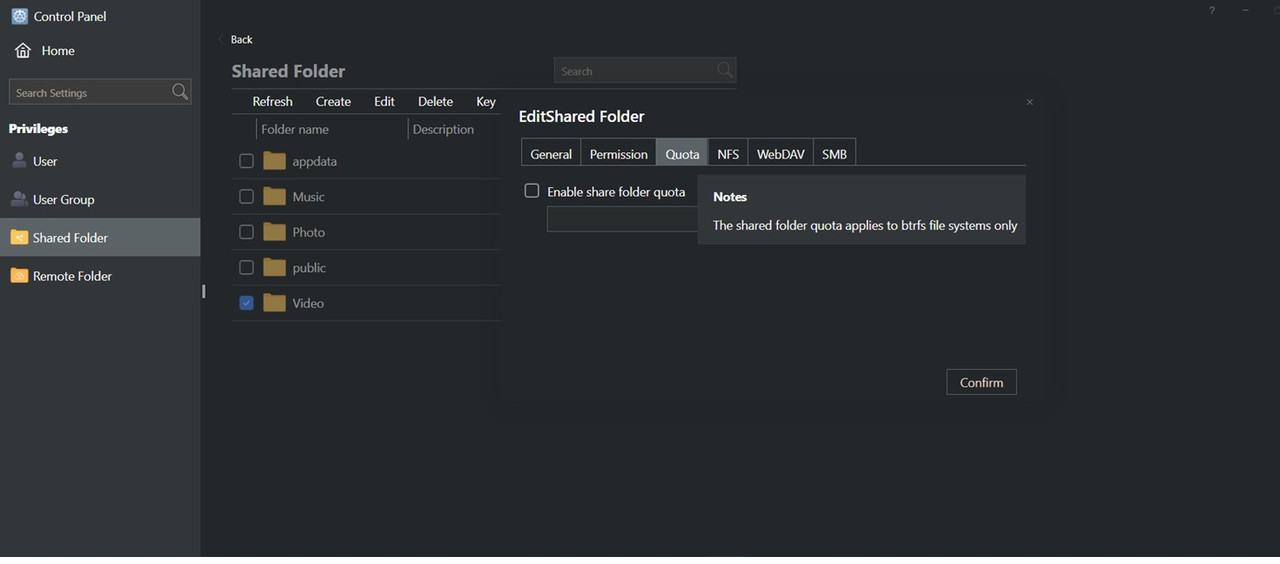This screenshot has width=1280, height=564.
Task: Close the Edit Shared Folder dialog
Action: coord(1029,102)
